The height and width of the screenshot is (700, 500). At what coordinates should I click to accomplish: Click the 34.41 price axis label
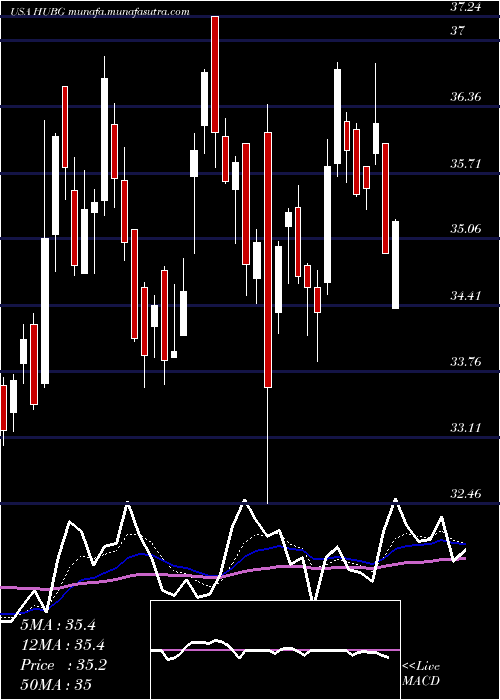pyautogui.click(x=468, y=295)
